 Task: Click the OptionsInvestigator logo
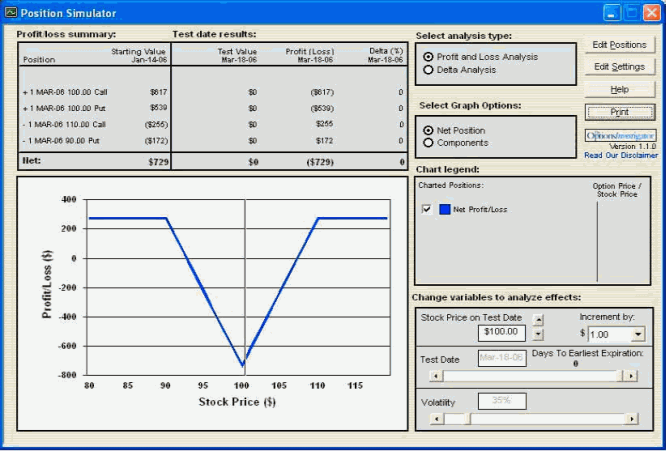620,134
